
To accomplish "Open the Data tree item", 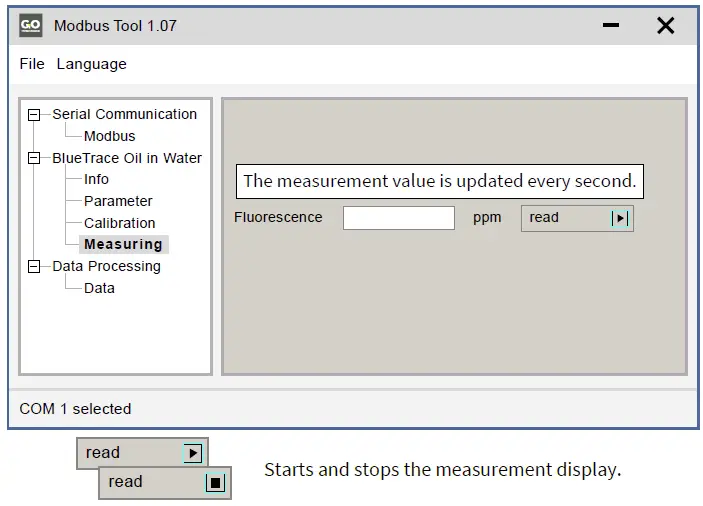I will [100, 288].
